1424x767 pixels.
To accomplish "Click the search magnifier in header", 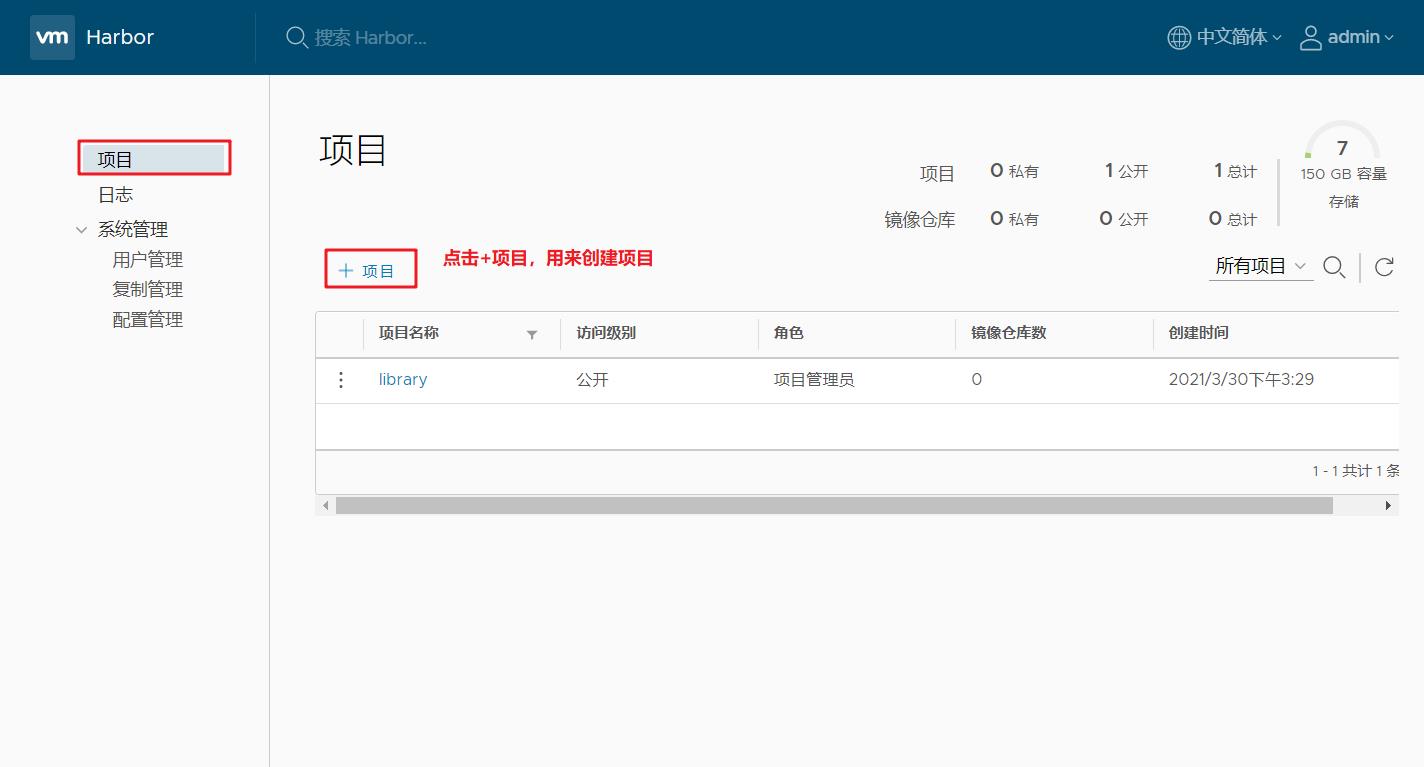I will 296,38.
